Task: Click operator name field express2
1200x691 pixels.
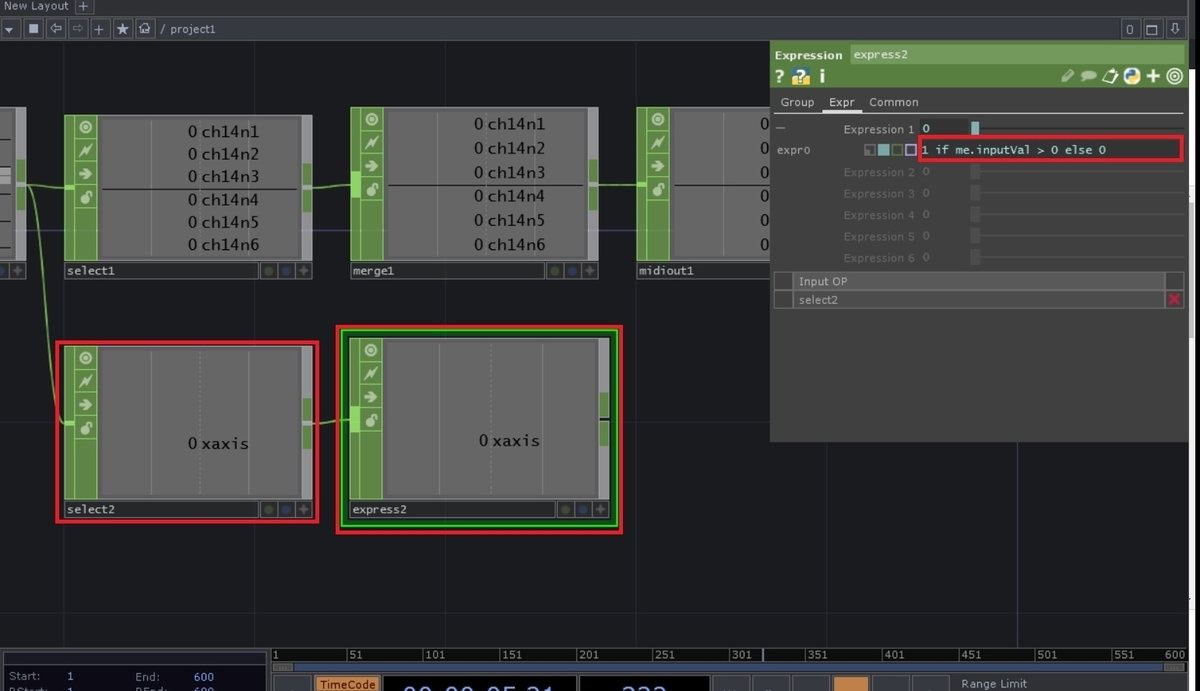Action: pos(1015,55)
